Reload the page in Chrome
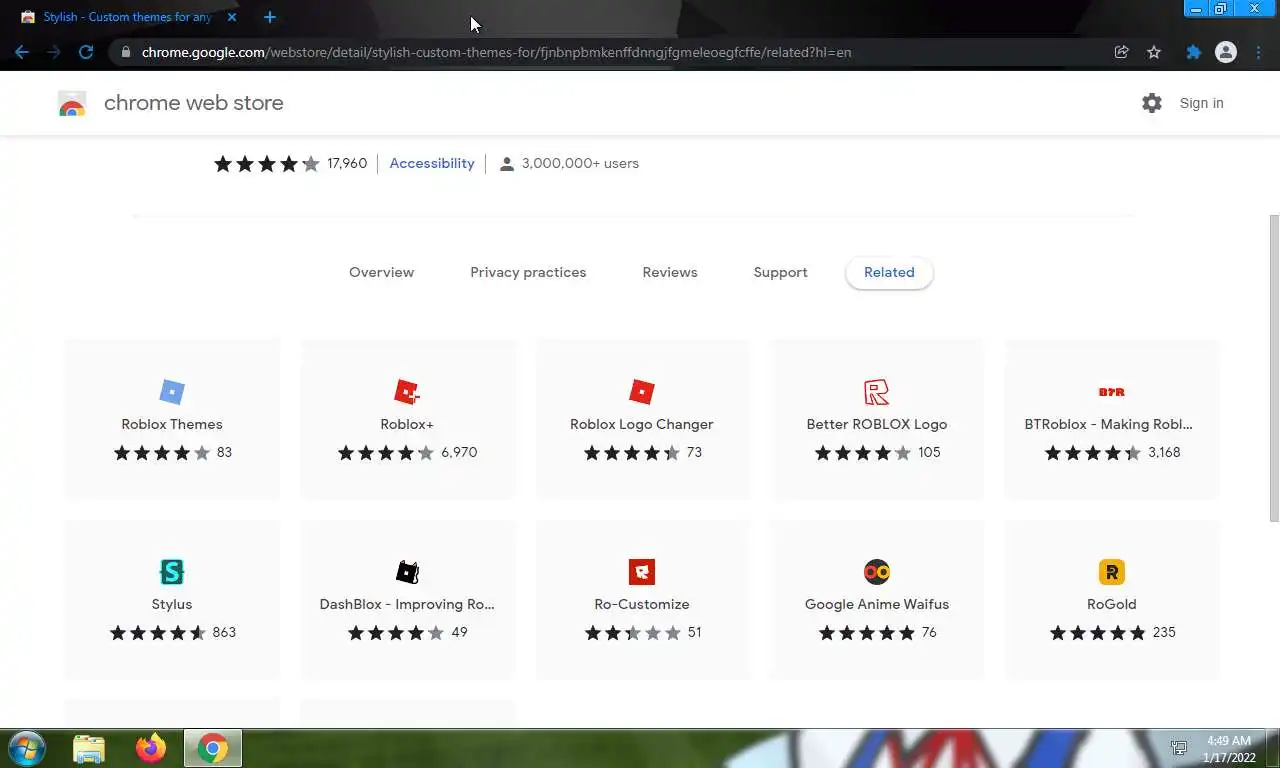Screen dimensions: 1280x768 (x=86, y=52)
